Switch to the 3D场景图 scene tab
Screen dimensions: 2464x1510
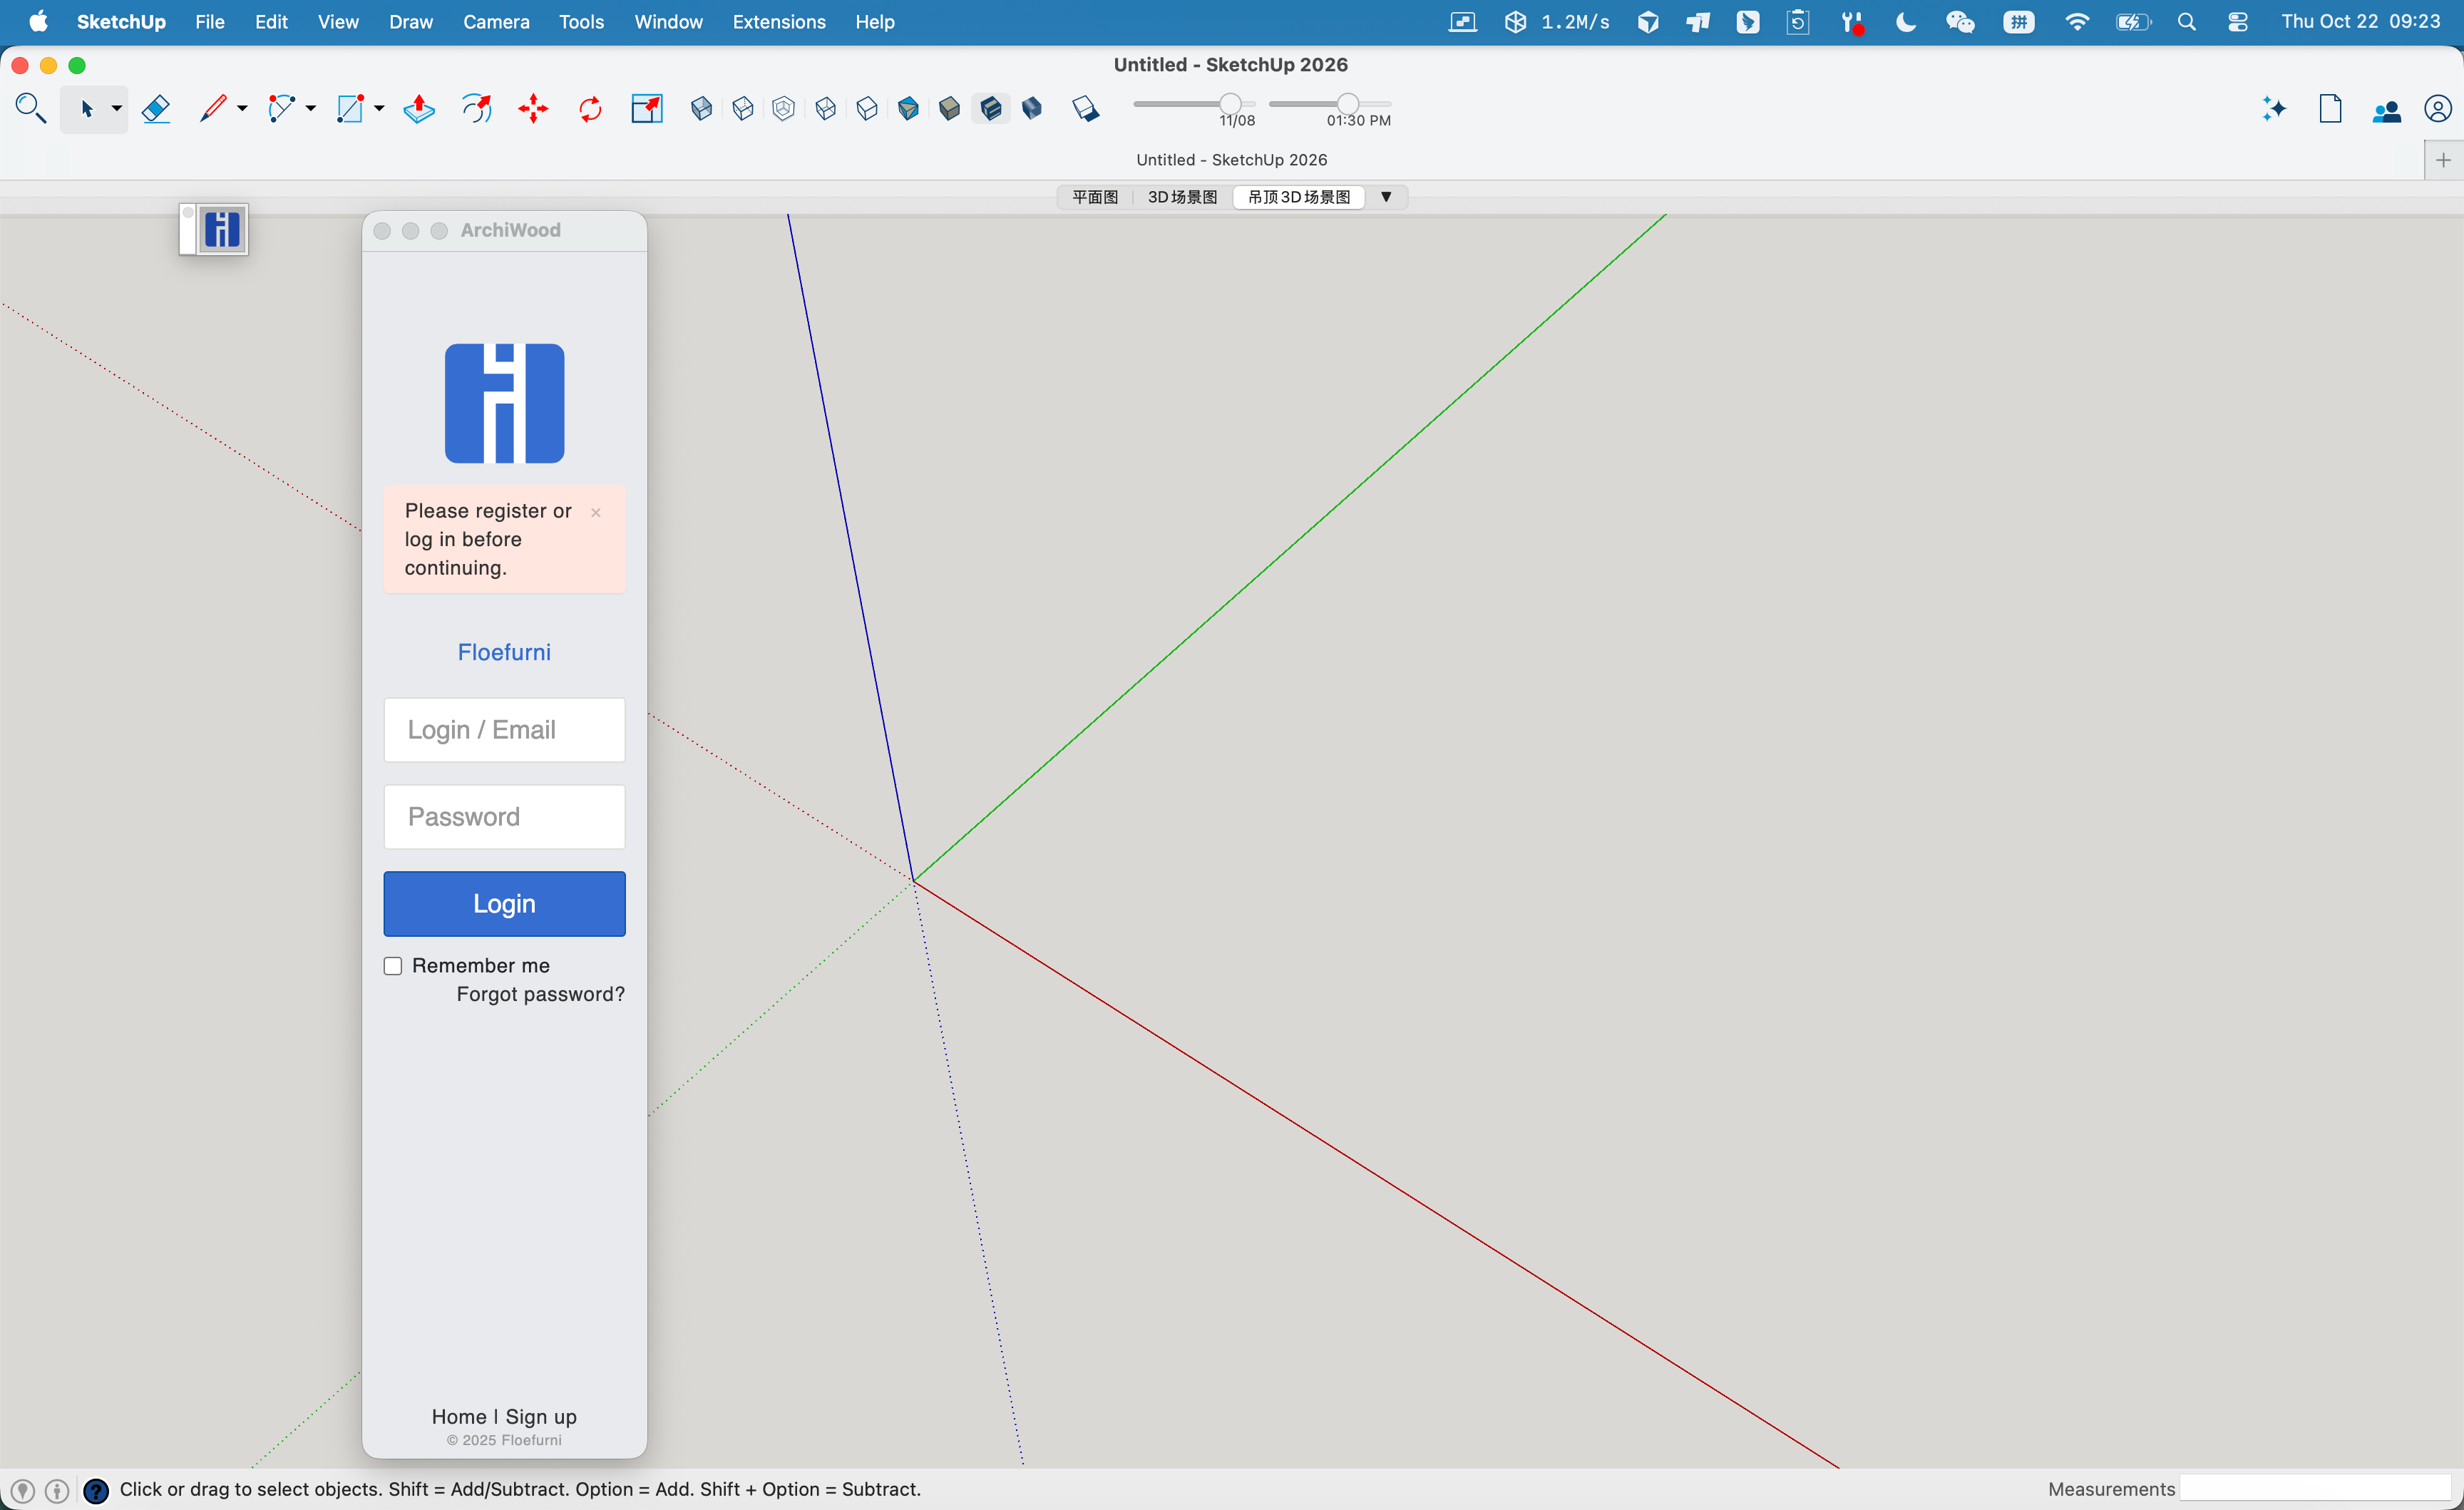click(1182, 196)
